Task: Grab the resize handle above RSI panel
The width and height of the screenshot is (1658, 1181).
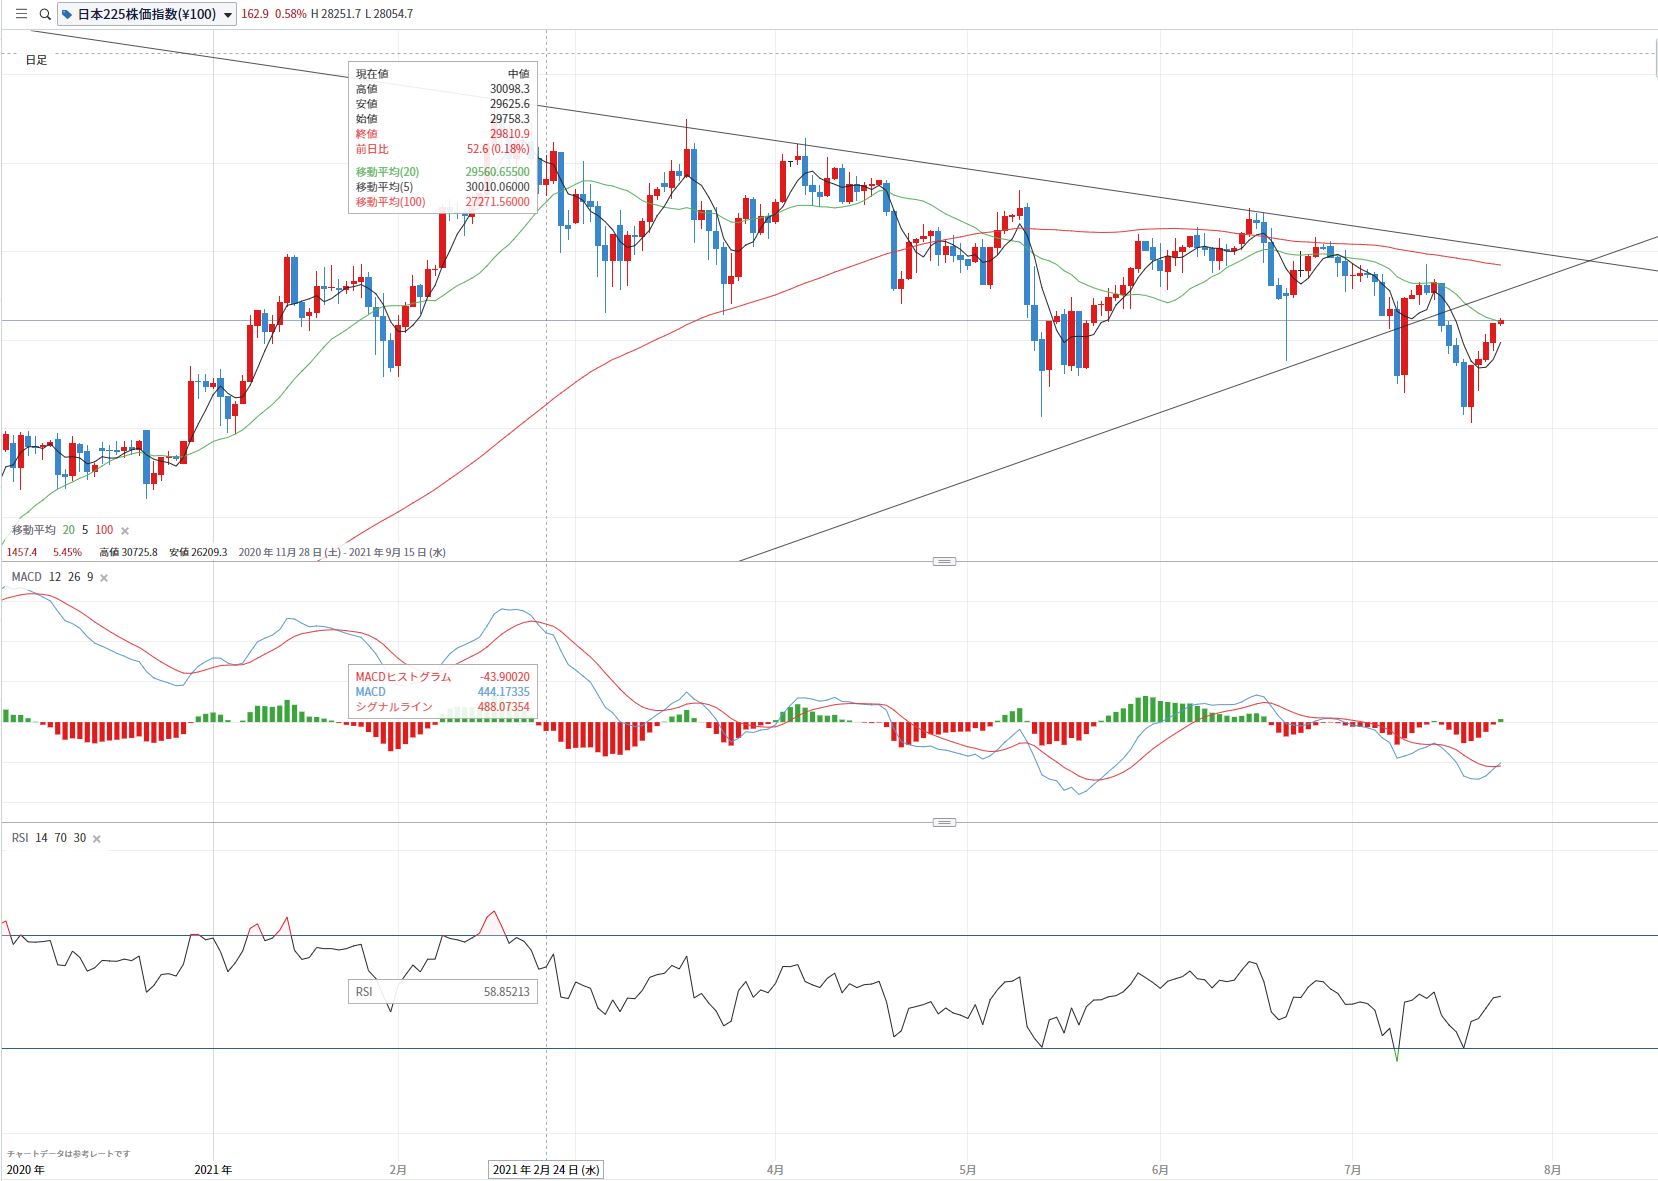Action: 943,822
